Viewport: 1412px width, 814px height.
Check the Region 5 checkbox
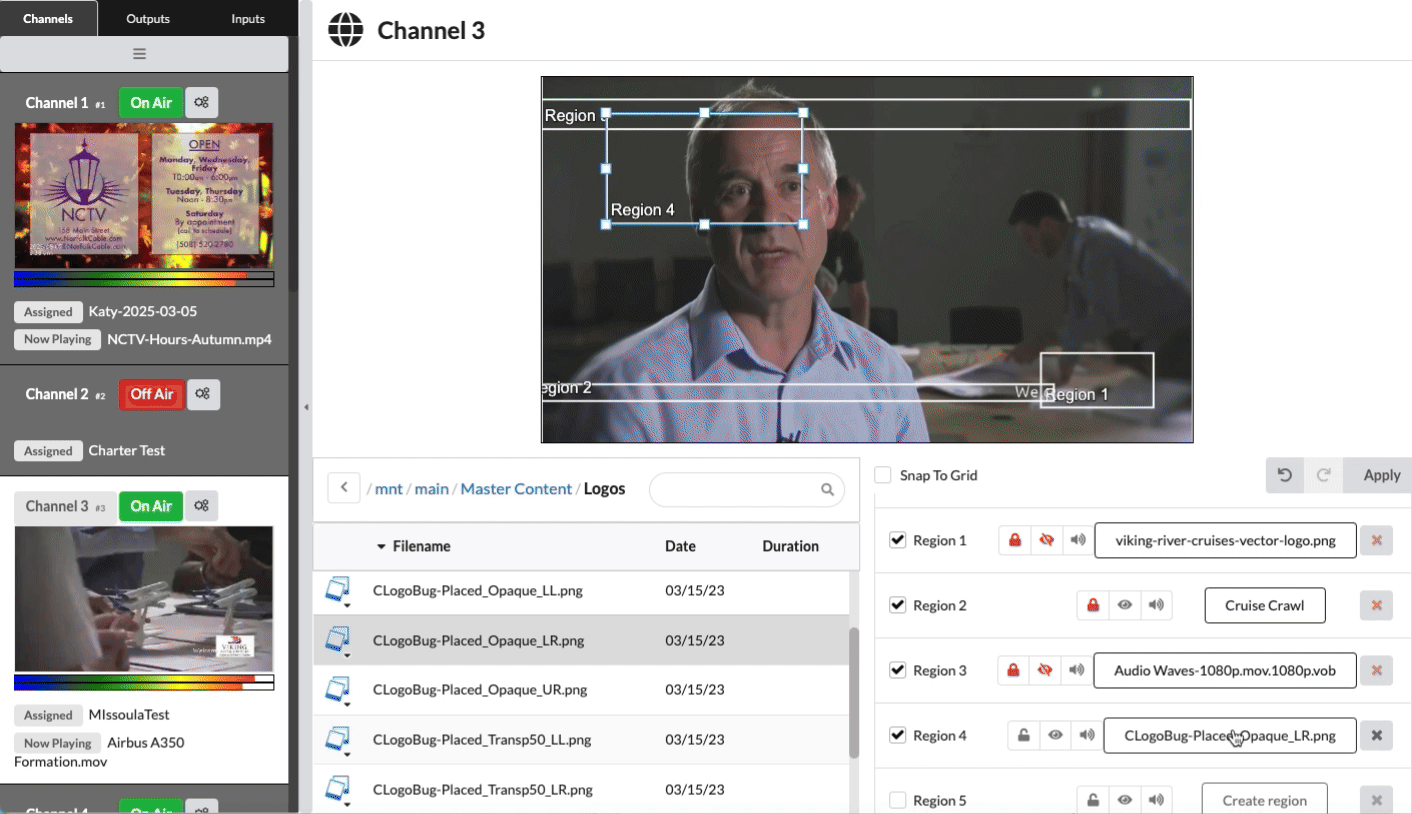[x=898, y=800]
